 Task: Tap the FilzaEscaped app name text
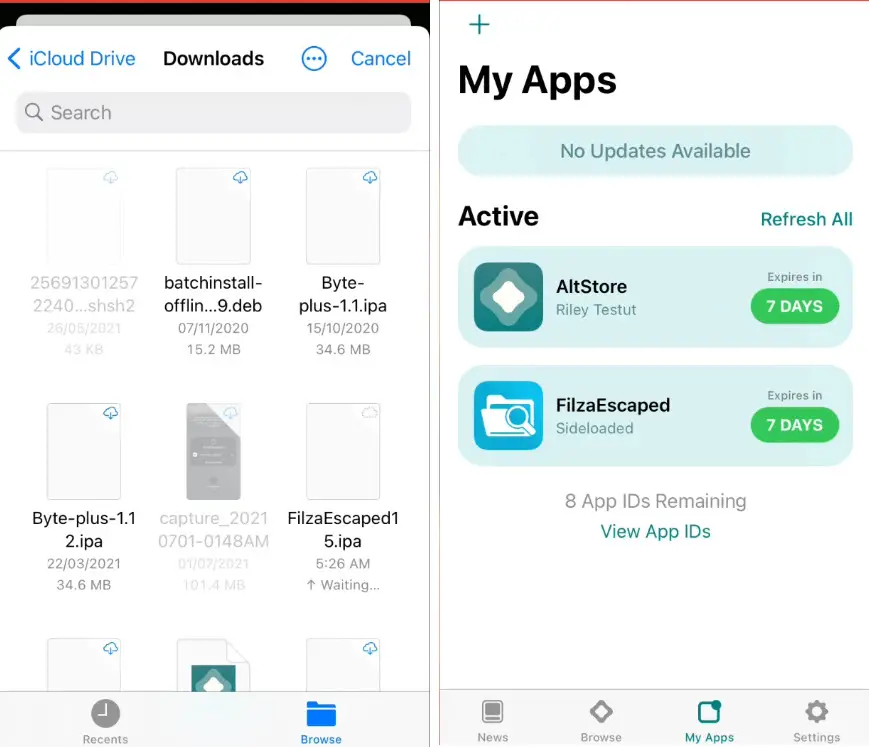coord(613,405)
